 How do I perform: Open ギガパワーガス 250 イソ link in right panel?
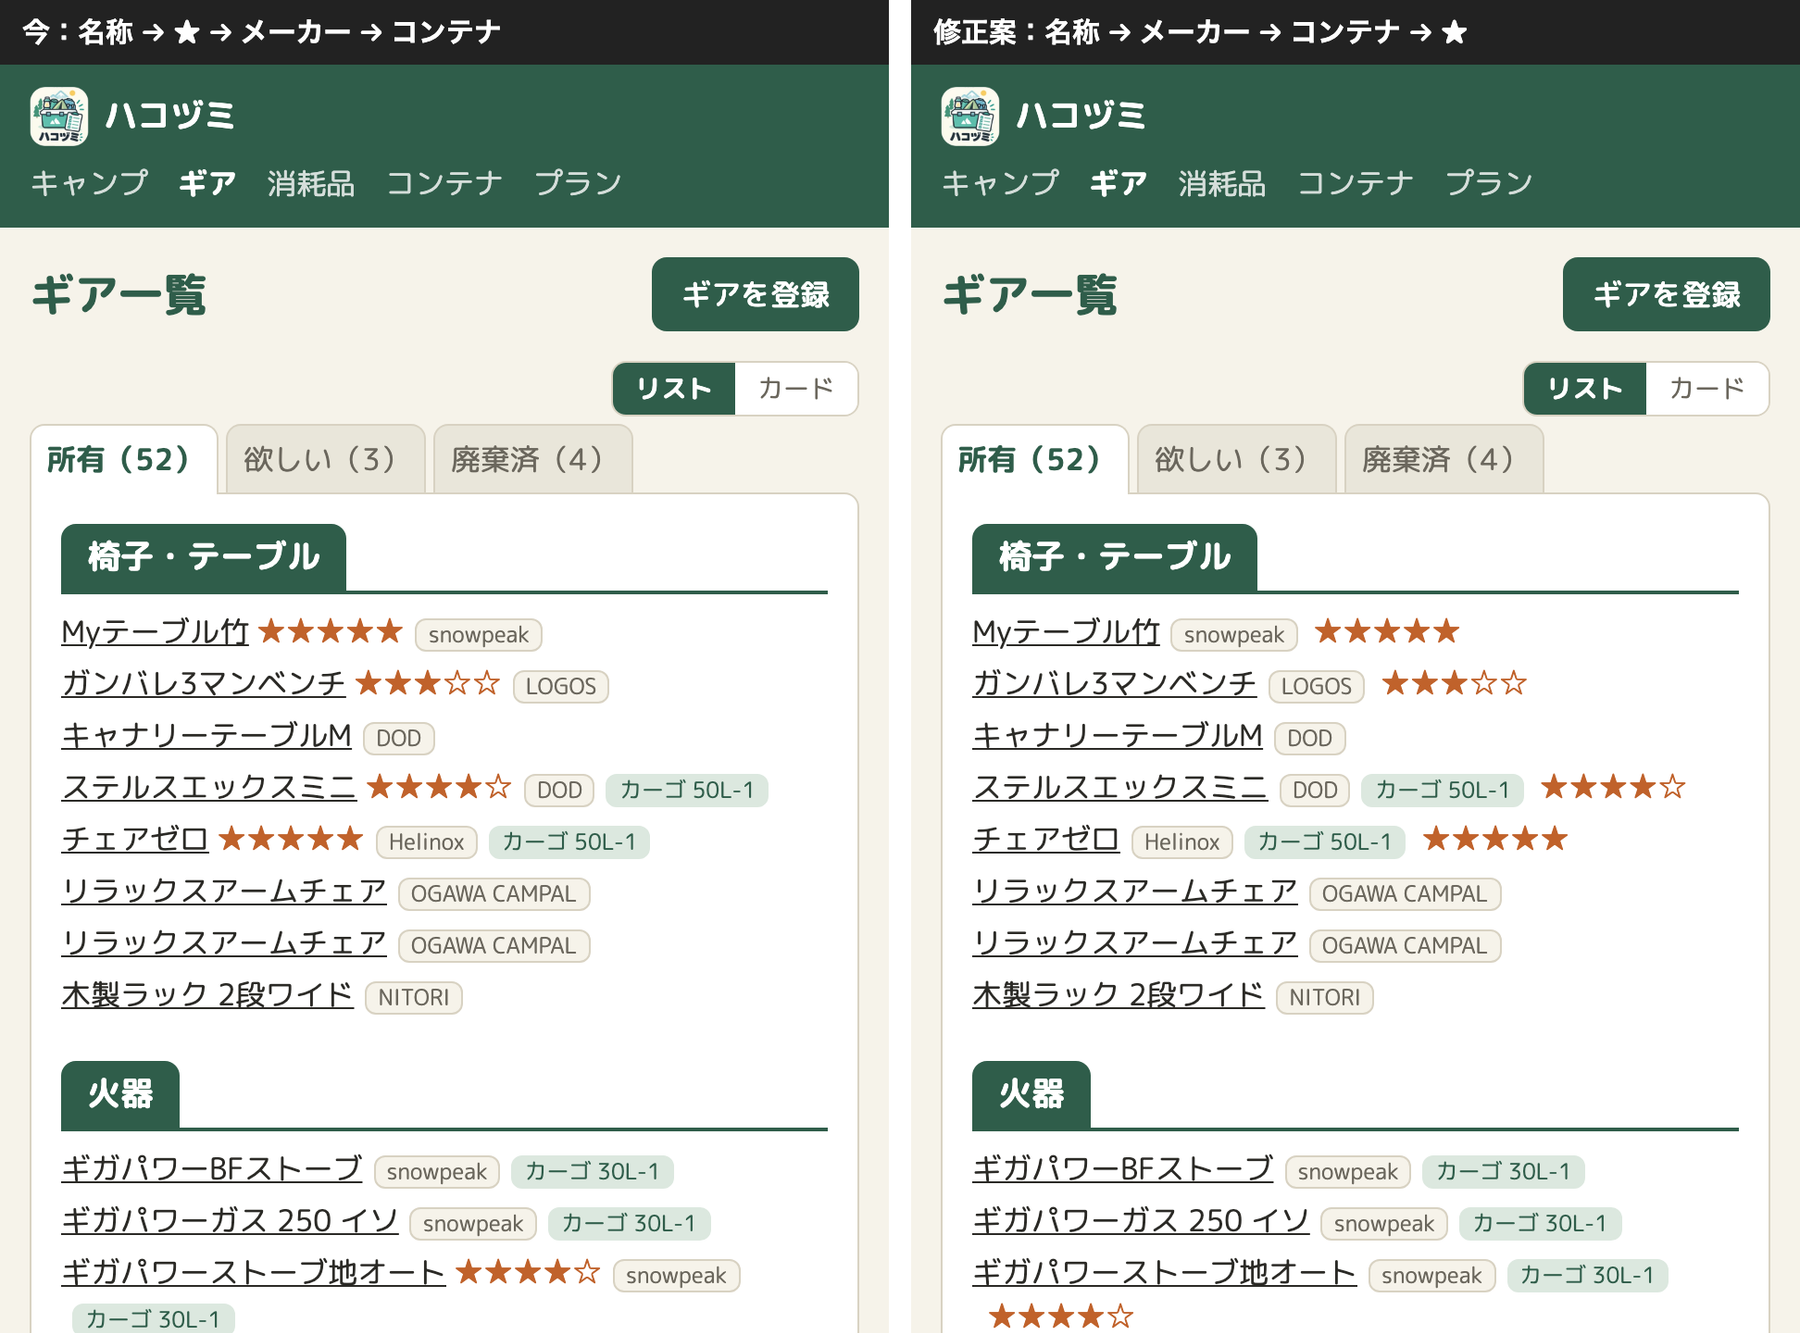(x=1141, y=1221)
